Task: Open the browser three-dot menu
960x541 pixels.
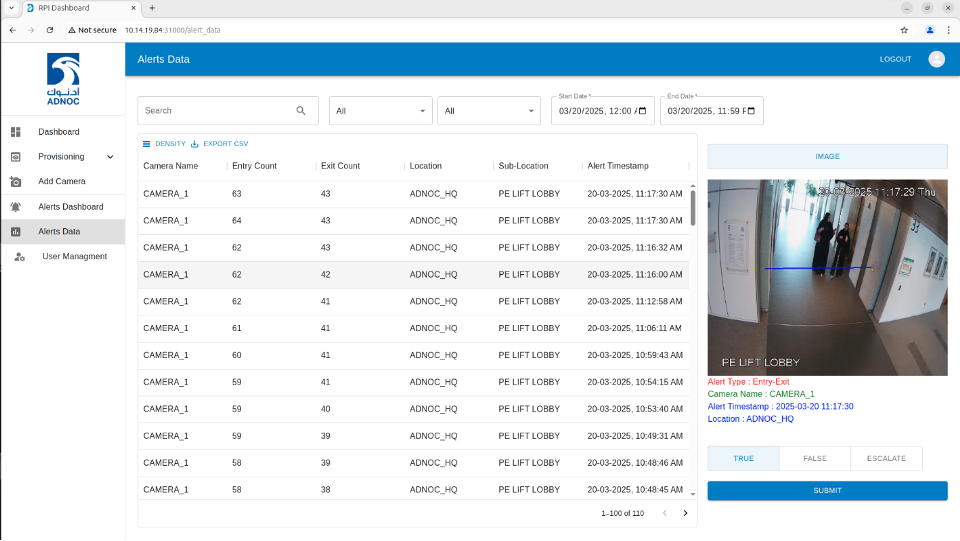Action: tap(948, 30)
